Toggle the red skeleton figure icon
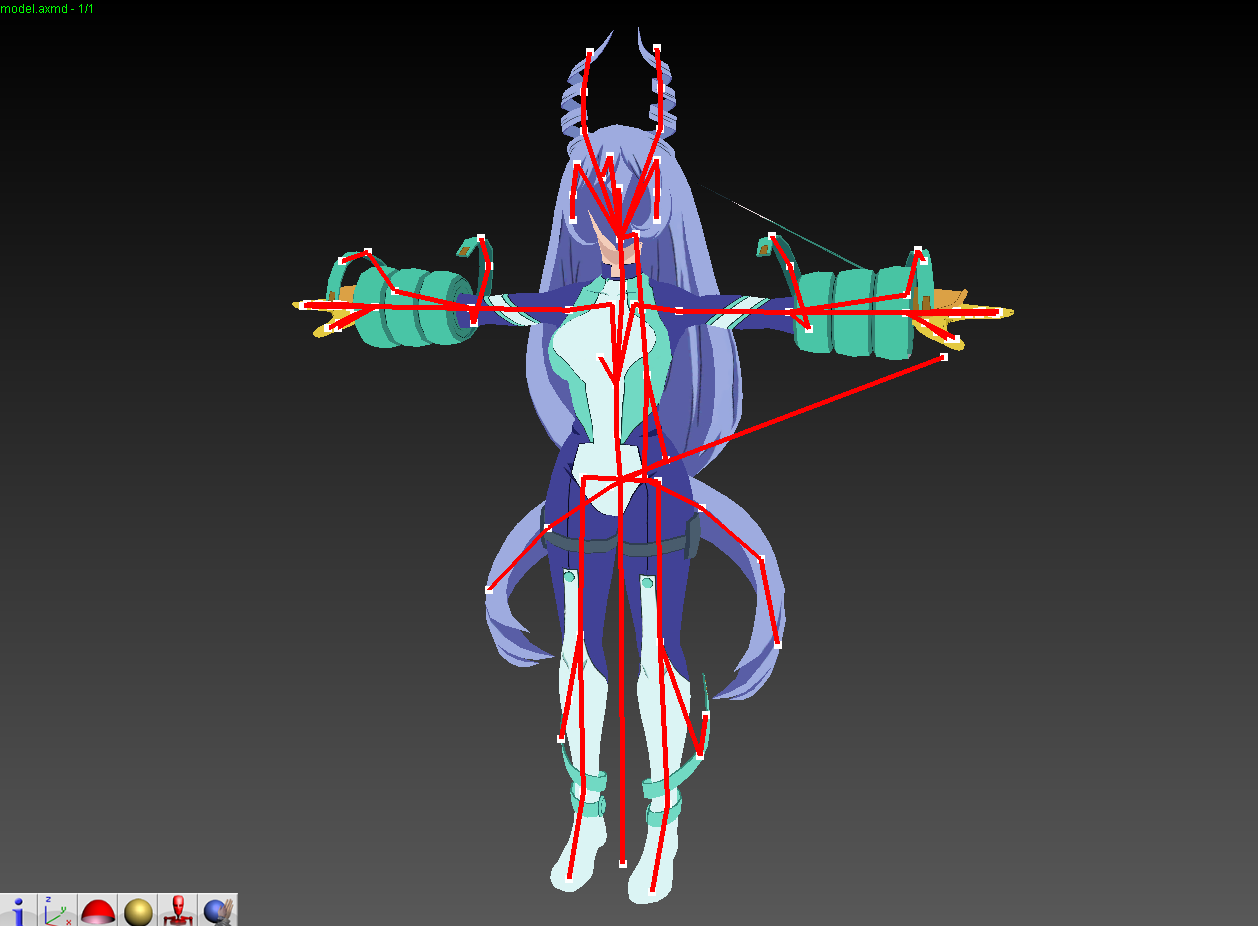 [x=178, y=910]
